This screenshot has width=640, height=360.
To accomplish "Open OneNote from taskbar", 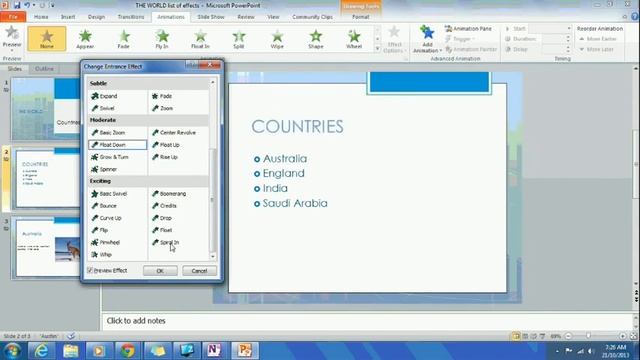I will [x=214, y=351].
